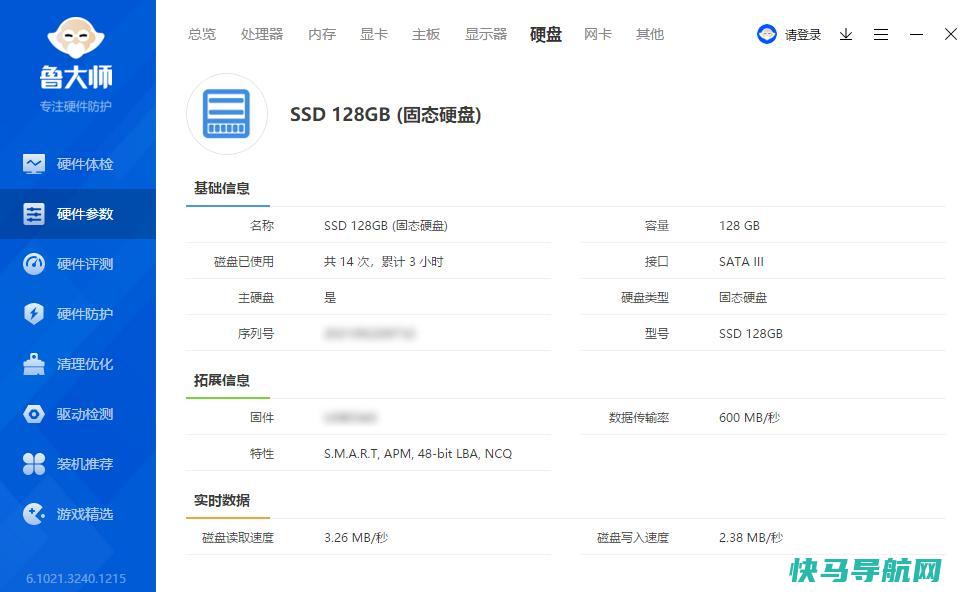Click the 基础信息 section heading
This screenshot has height=592, width=968.
[222, 188]
